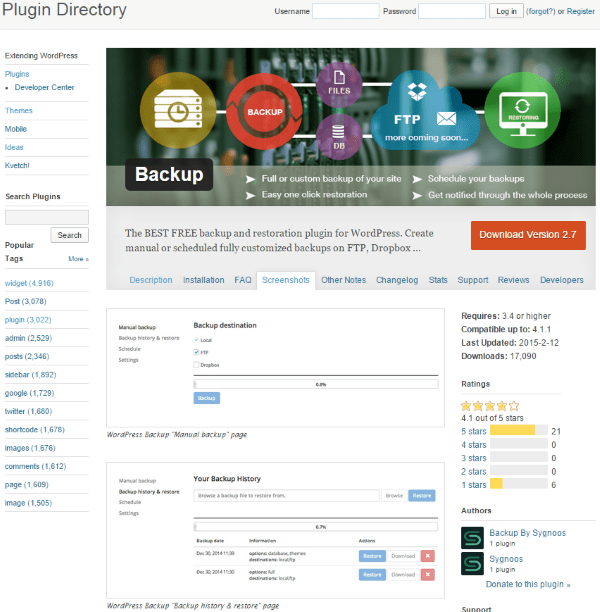600x612 pixels.
Task: Click the purple DB circle icon
Action: (339, 137)
